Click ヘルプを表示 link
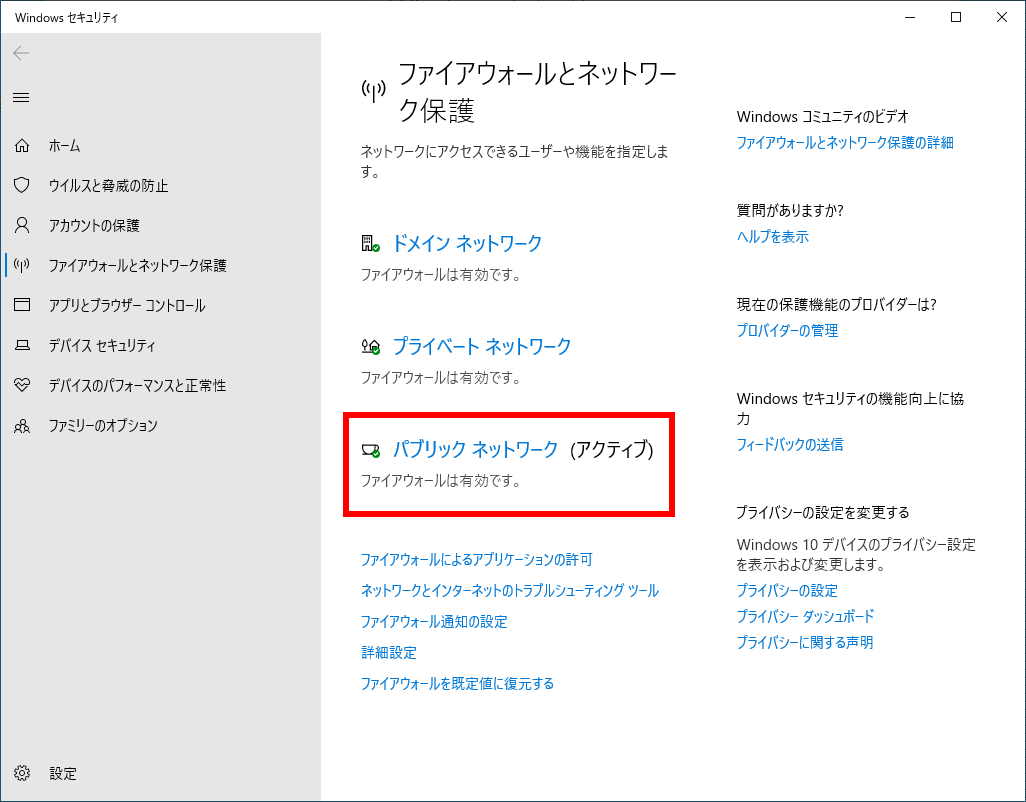 click(773, 237)
